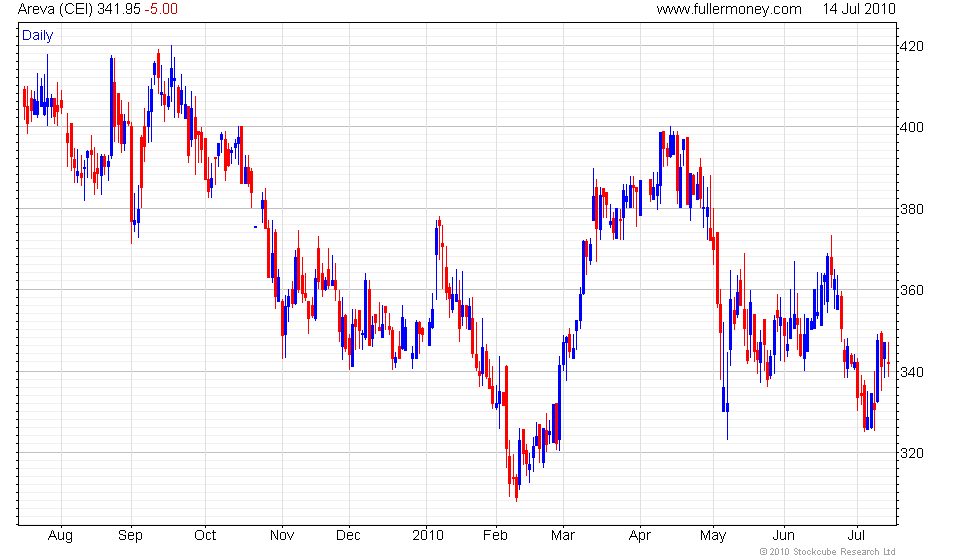The image size is (980, 560).
Task: Click the May month label
Action: coord(713,536)
